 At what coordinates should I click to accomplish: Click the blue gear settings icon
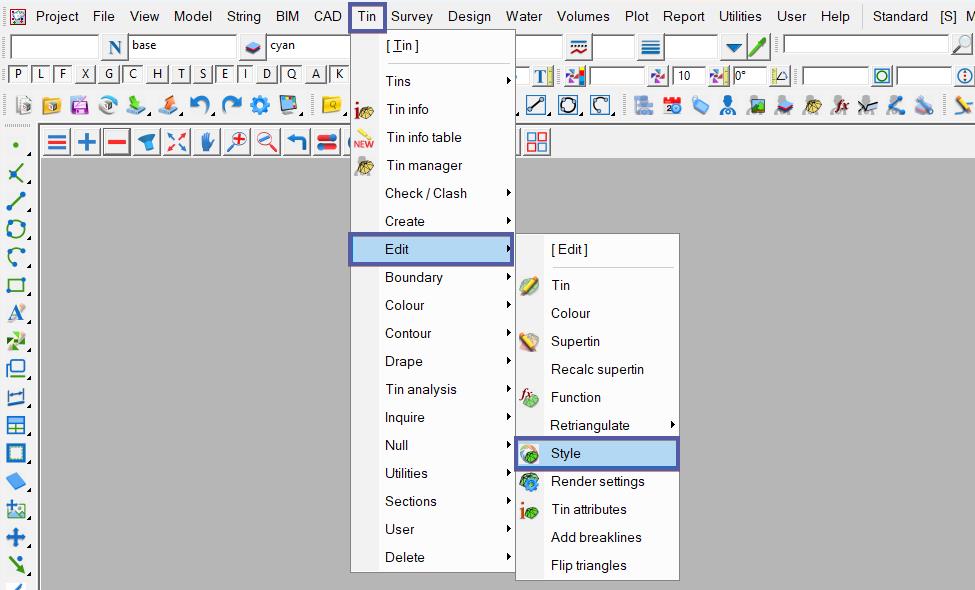[260, 105]
